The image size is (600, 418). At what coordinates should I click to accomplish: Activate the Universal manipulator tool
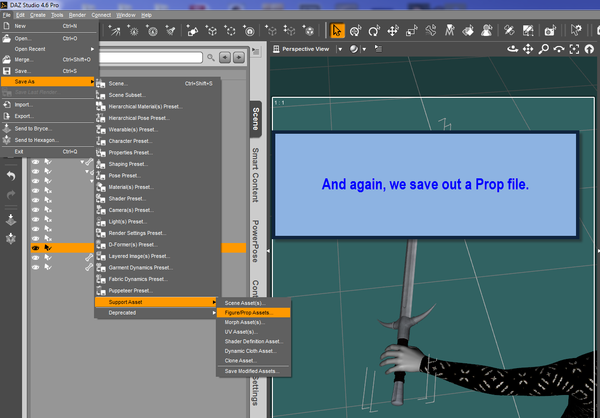[355, 30]
